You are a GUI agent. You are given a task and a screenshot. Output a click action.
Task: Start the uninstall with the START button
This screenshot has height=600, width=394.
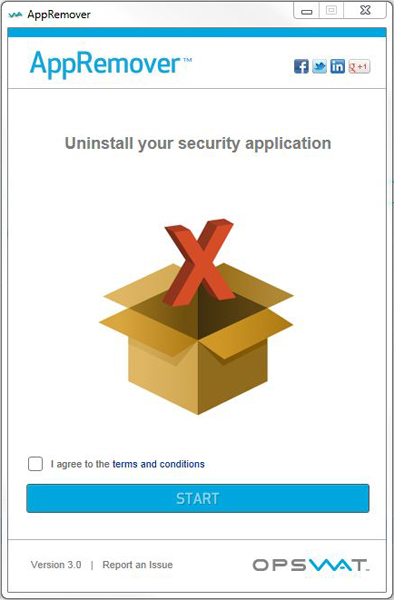[x=198, y=498]
